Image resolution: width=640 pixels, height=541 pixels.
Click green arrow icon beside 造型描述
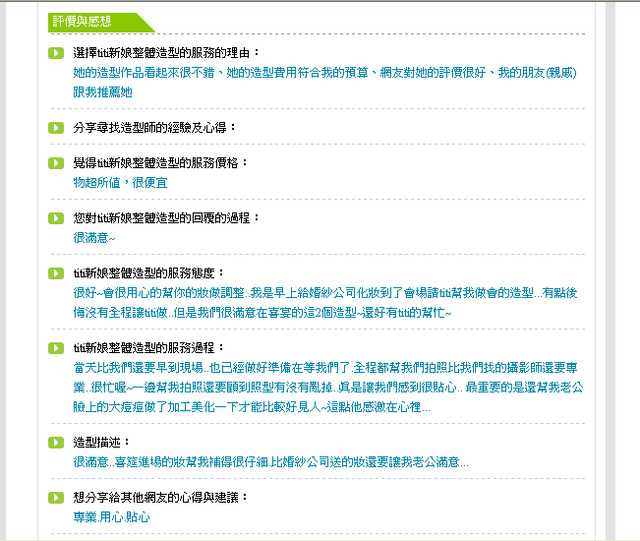point(56,443)
